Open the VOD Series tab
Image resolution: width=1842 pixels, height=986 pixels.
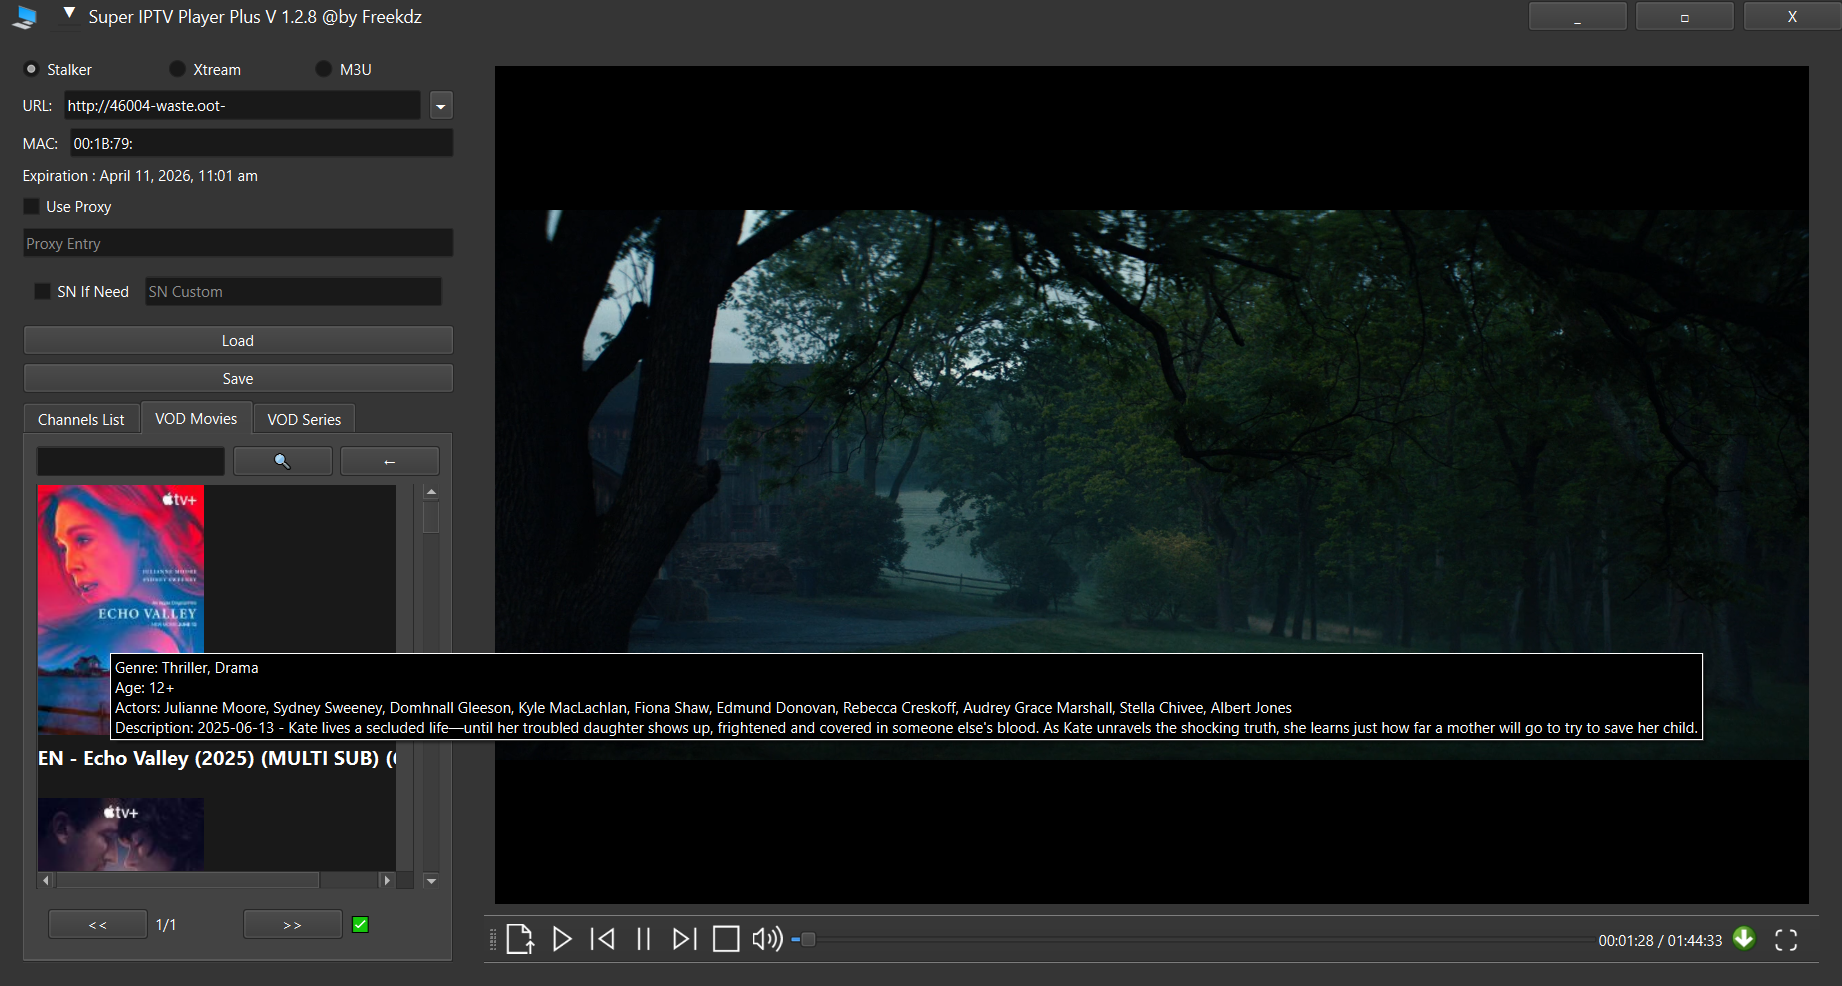tap(304, 419)
